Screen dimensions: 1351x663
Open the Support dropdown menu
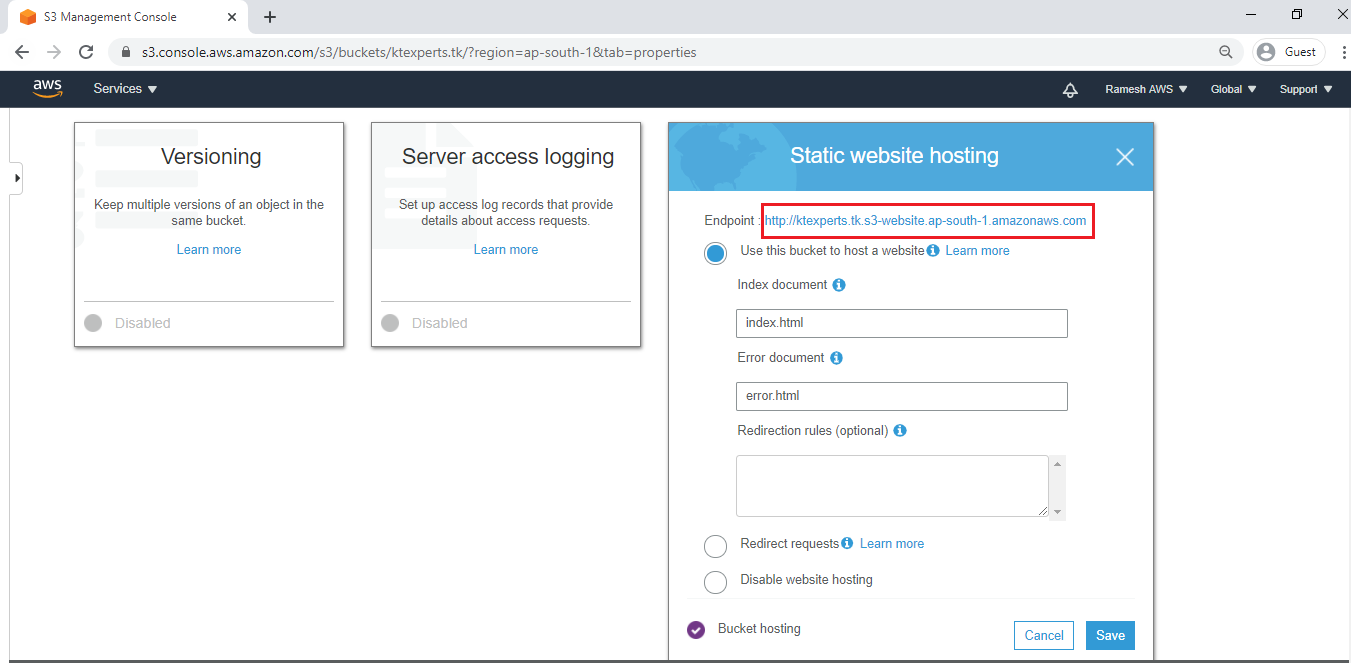(1306, 89)
